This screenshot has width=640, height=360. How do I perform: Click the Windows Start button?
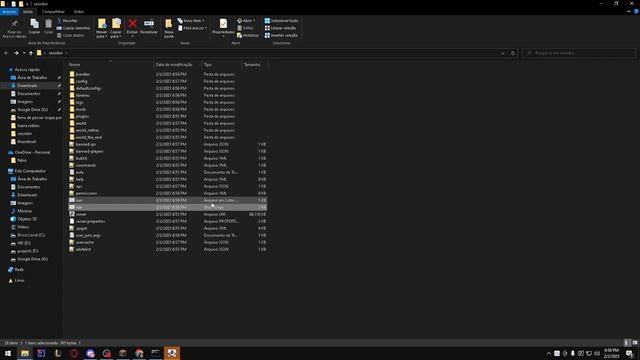[8, 353]
